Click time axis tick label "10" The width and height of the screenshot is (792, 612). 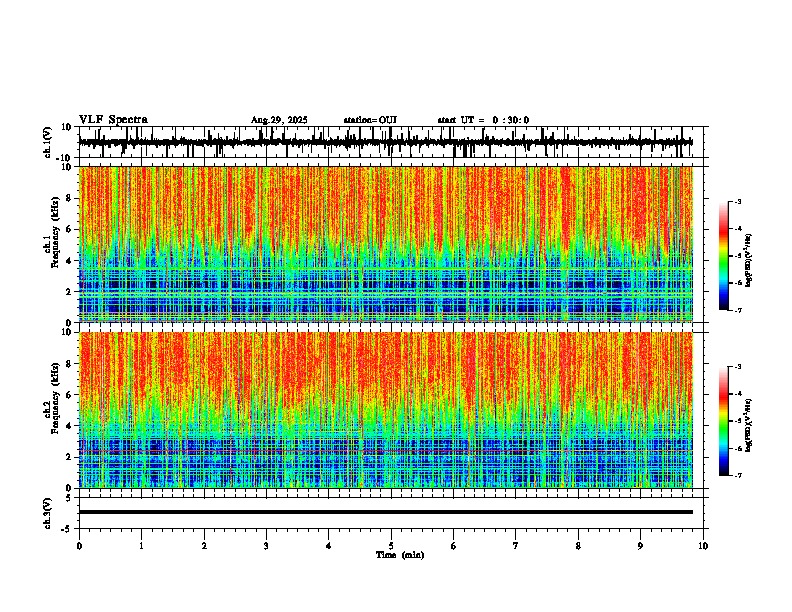(x=703, y=546)
